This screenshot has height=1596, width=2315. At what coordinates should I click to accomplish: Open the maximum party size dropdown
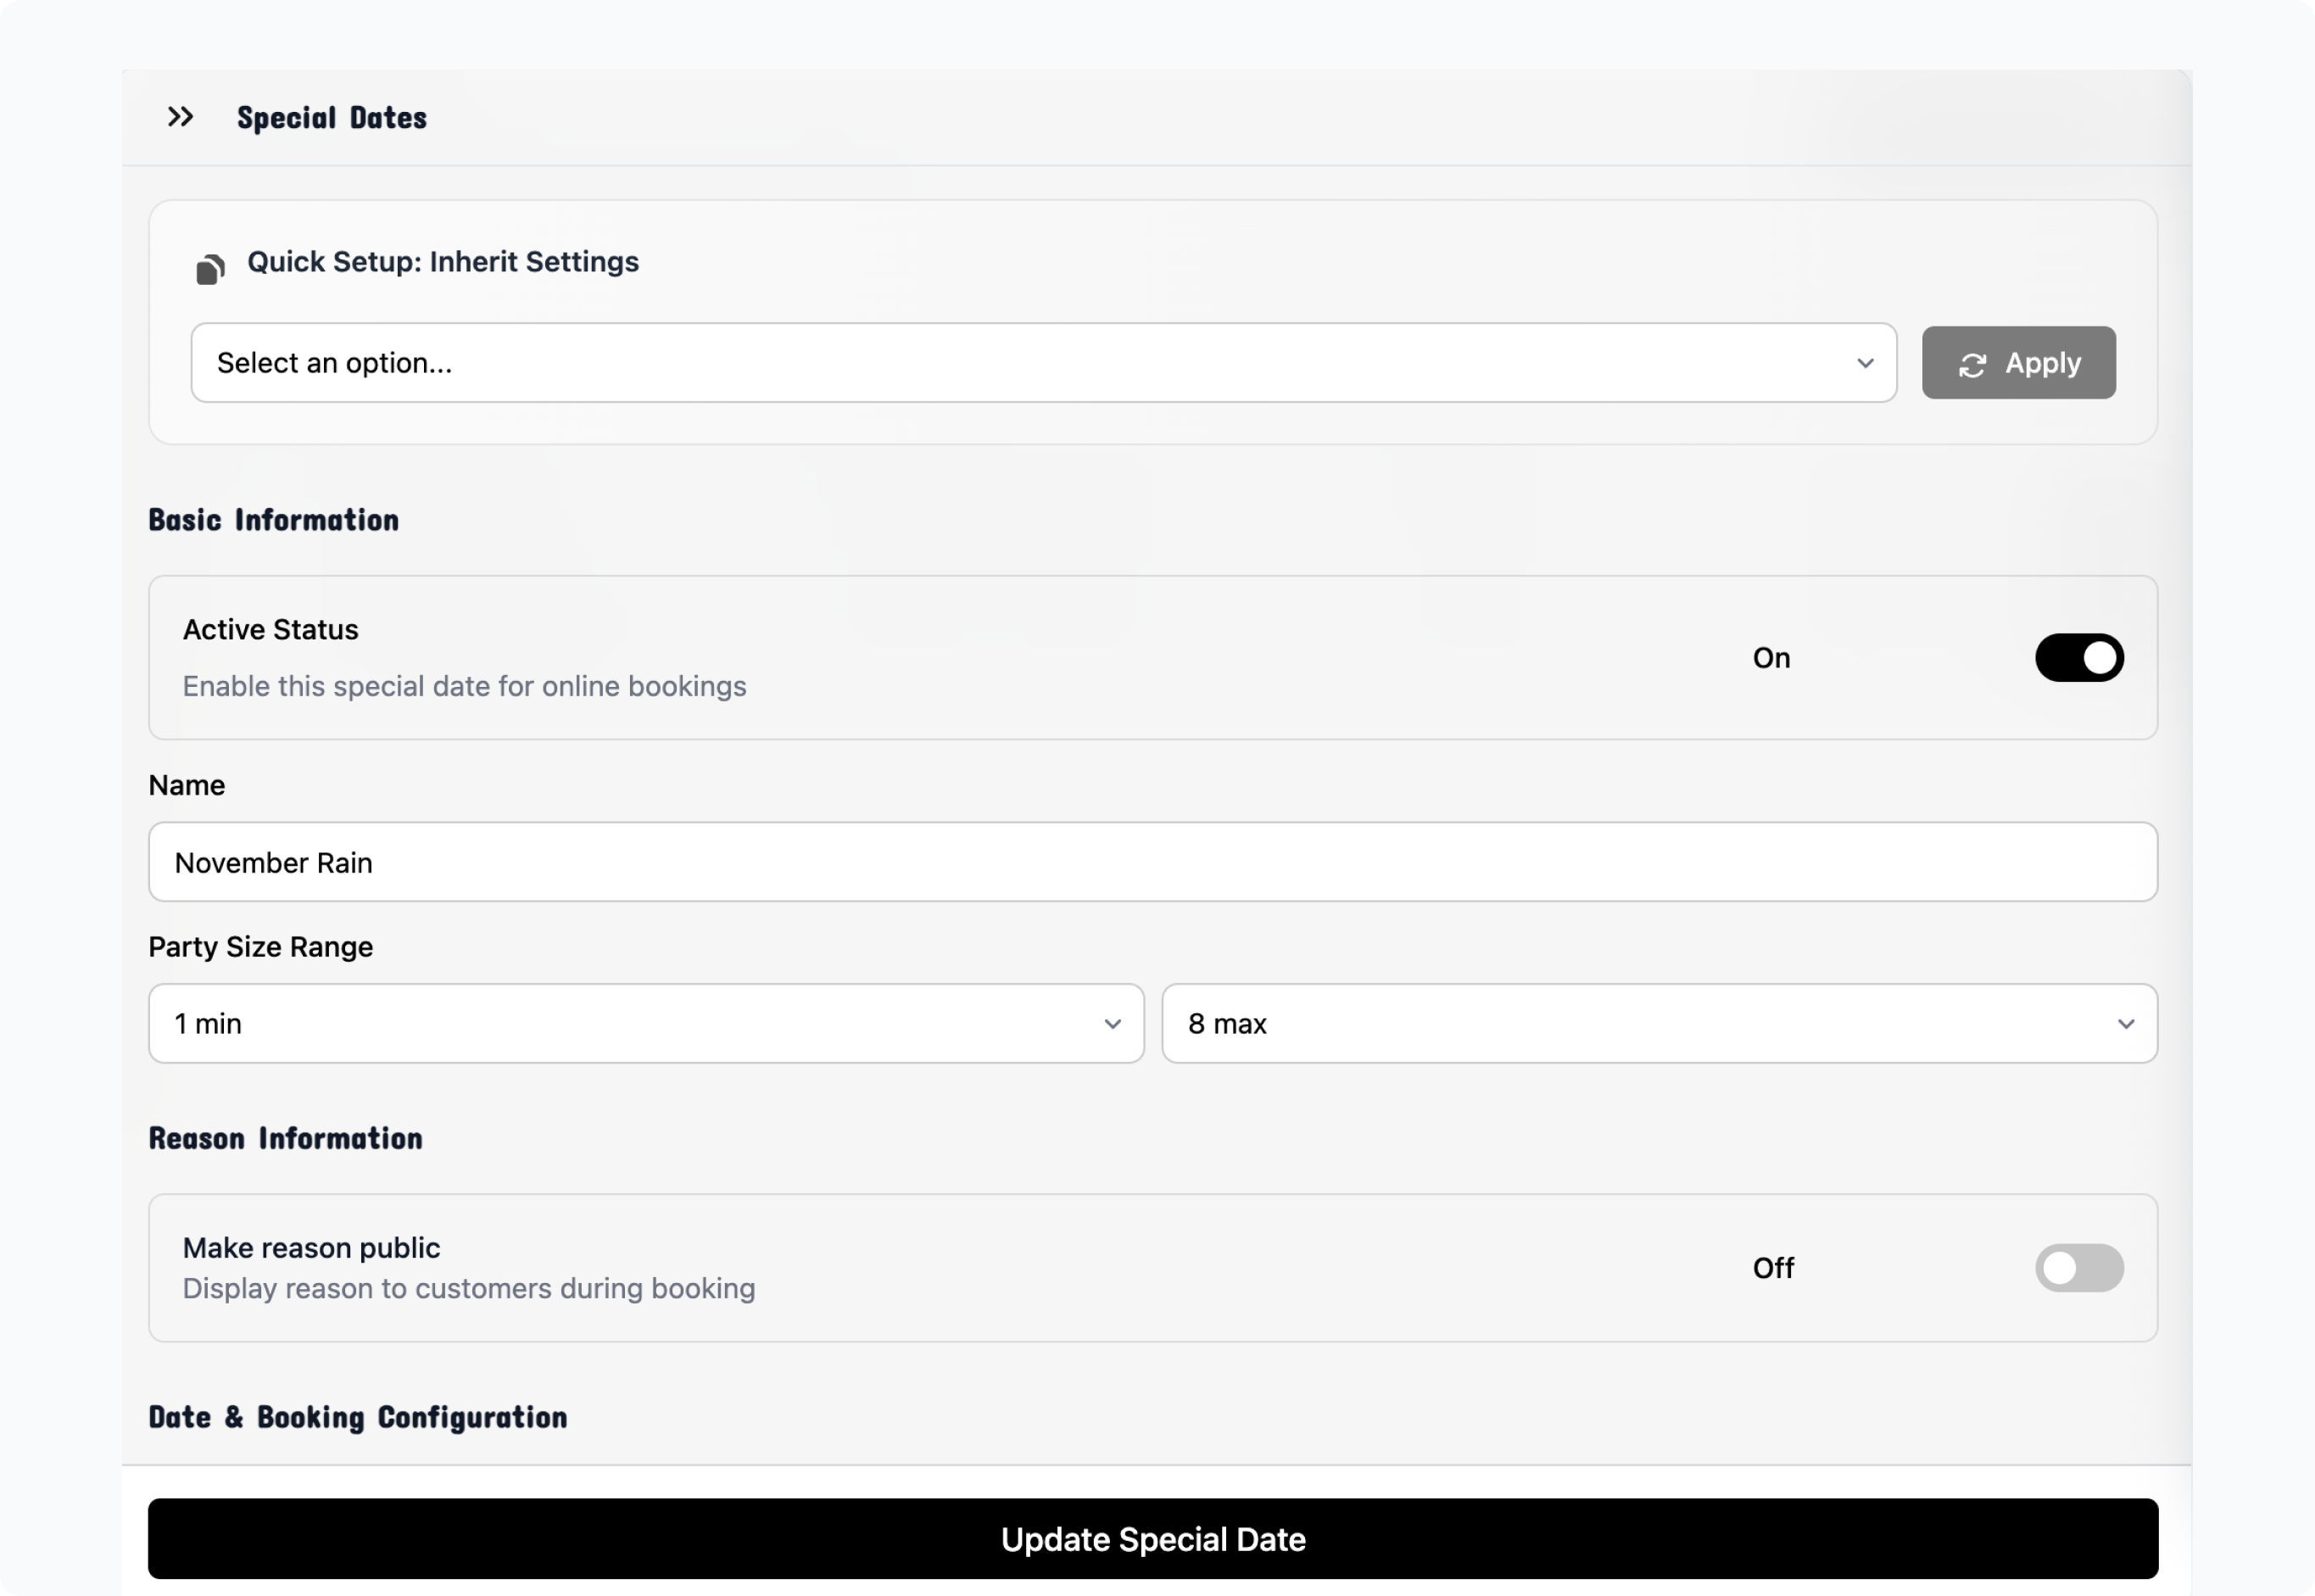point(1658,1024)
